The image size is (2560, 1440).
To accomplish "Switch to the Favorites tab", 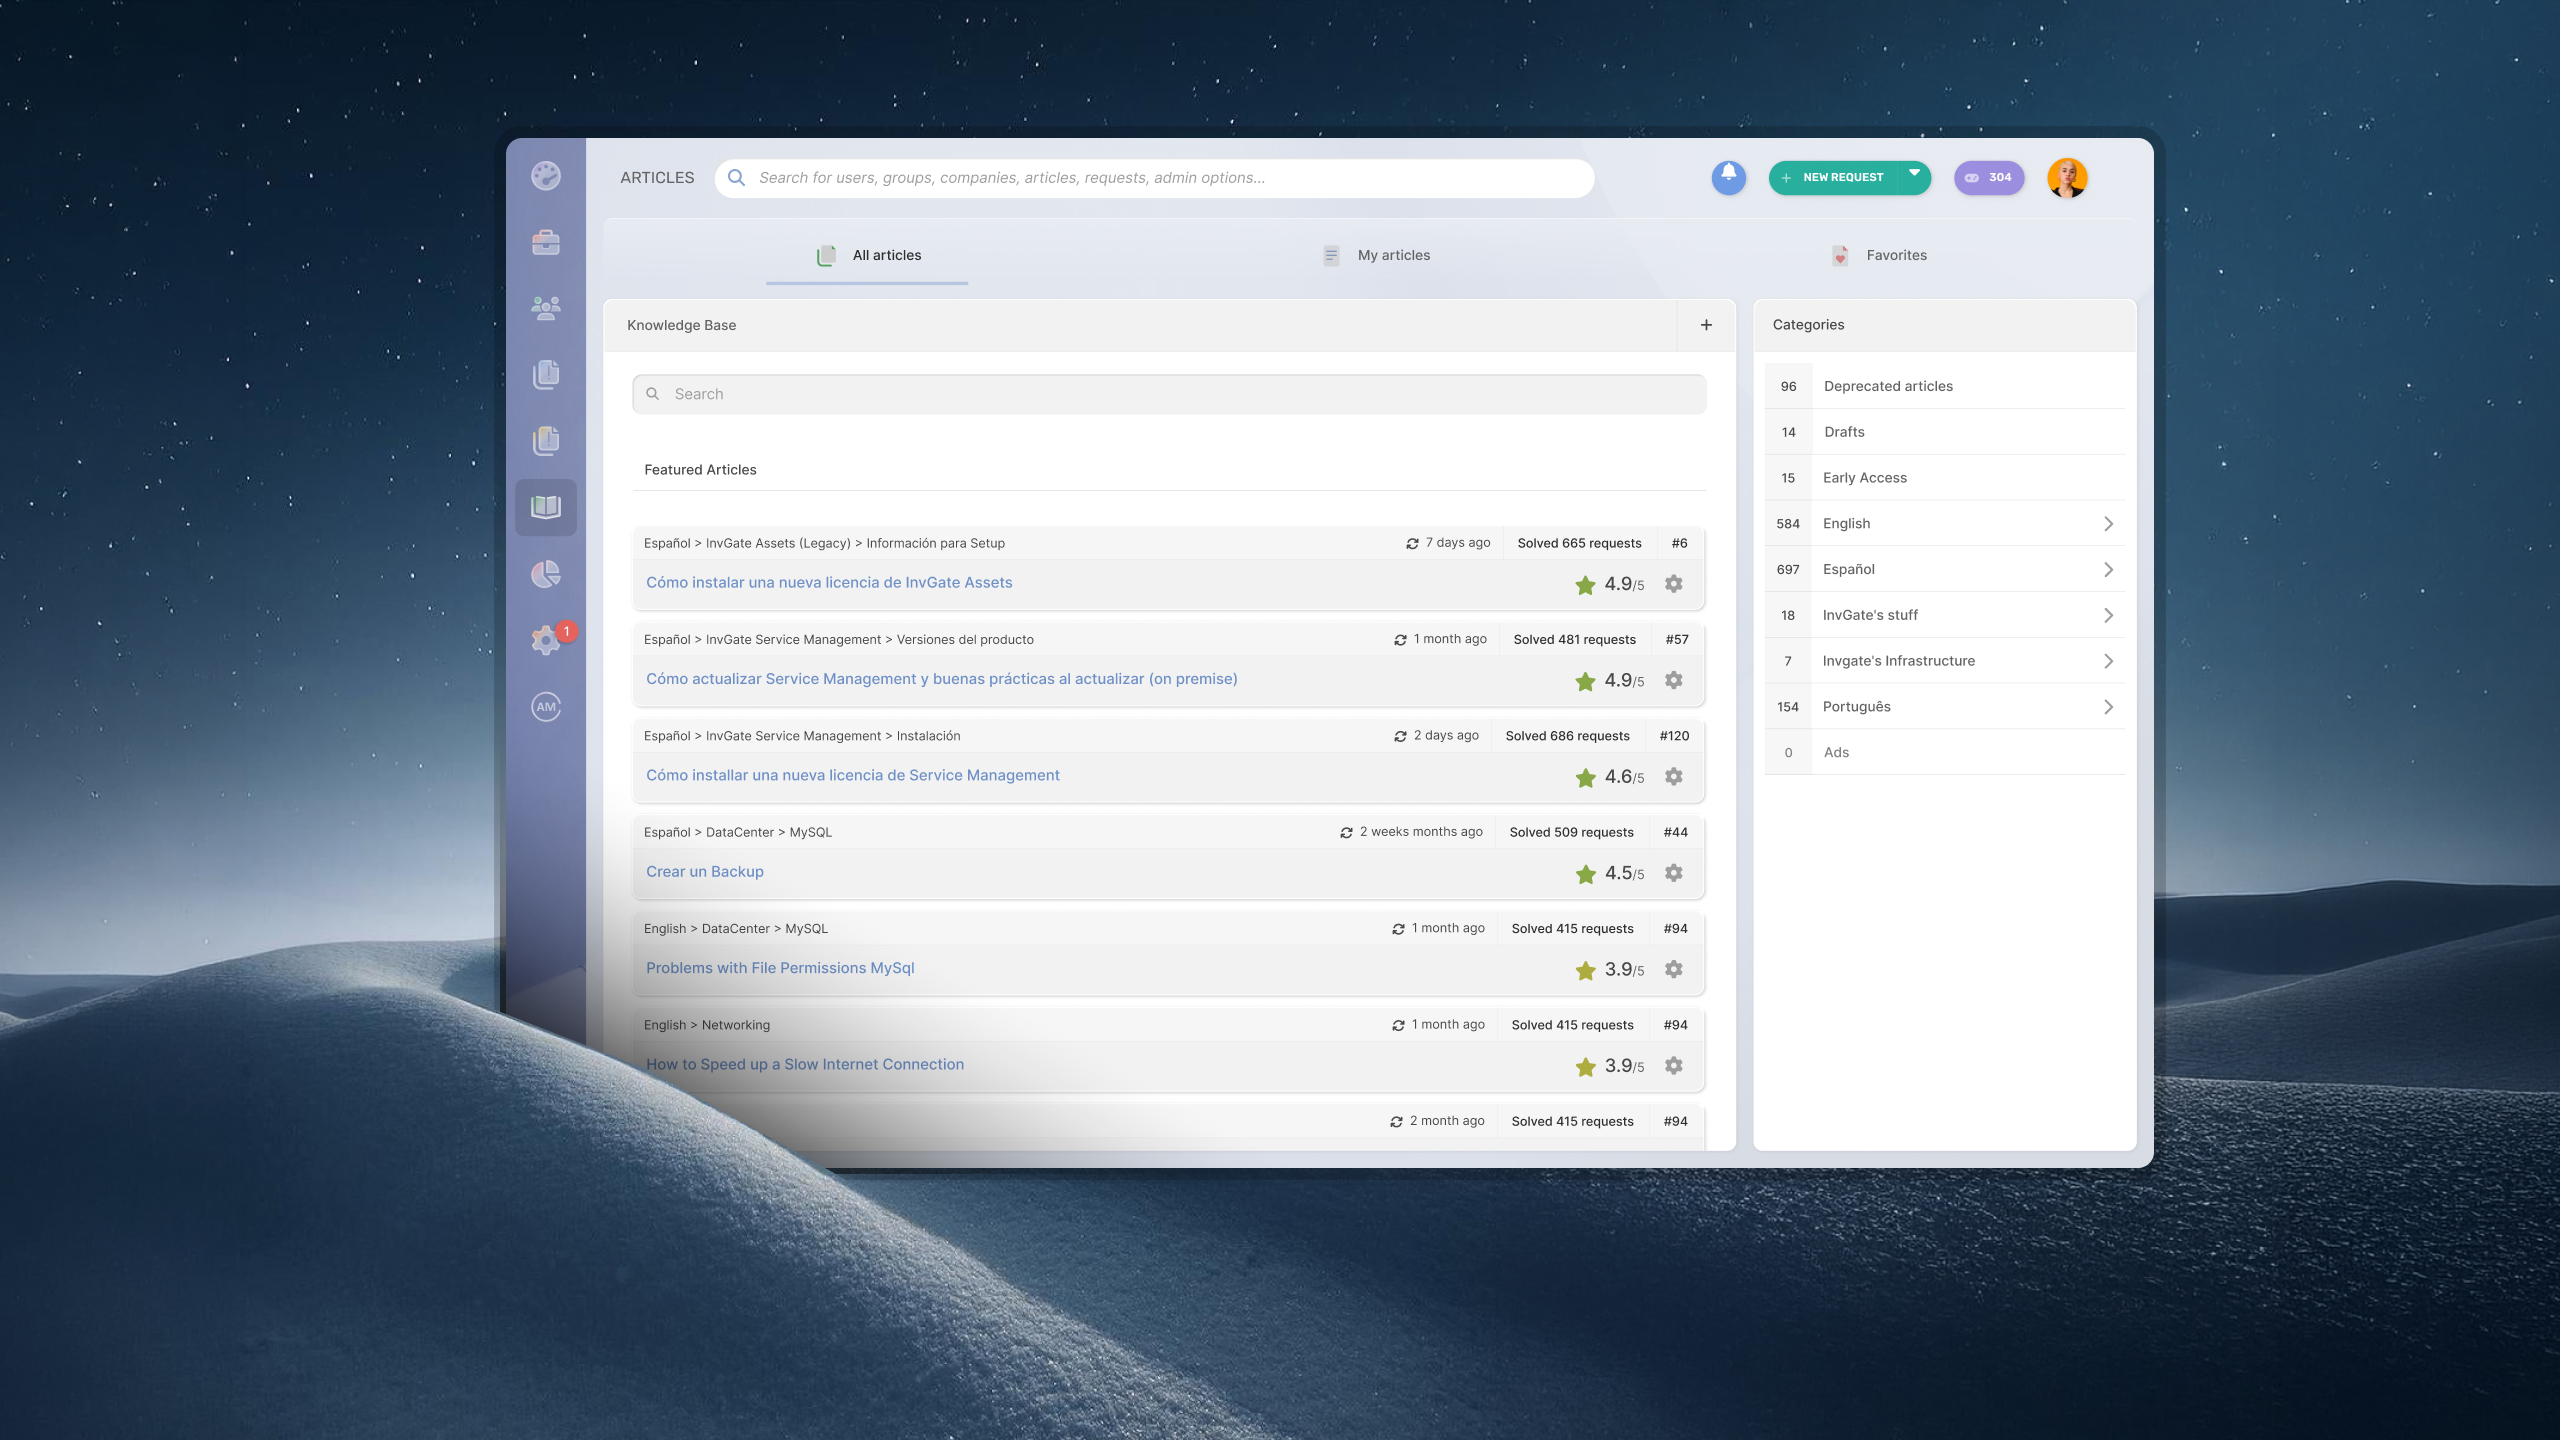I will [x=1879, y=256].
